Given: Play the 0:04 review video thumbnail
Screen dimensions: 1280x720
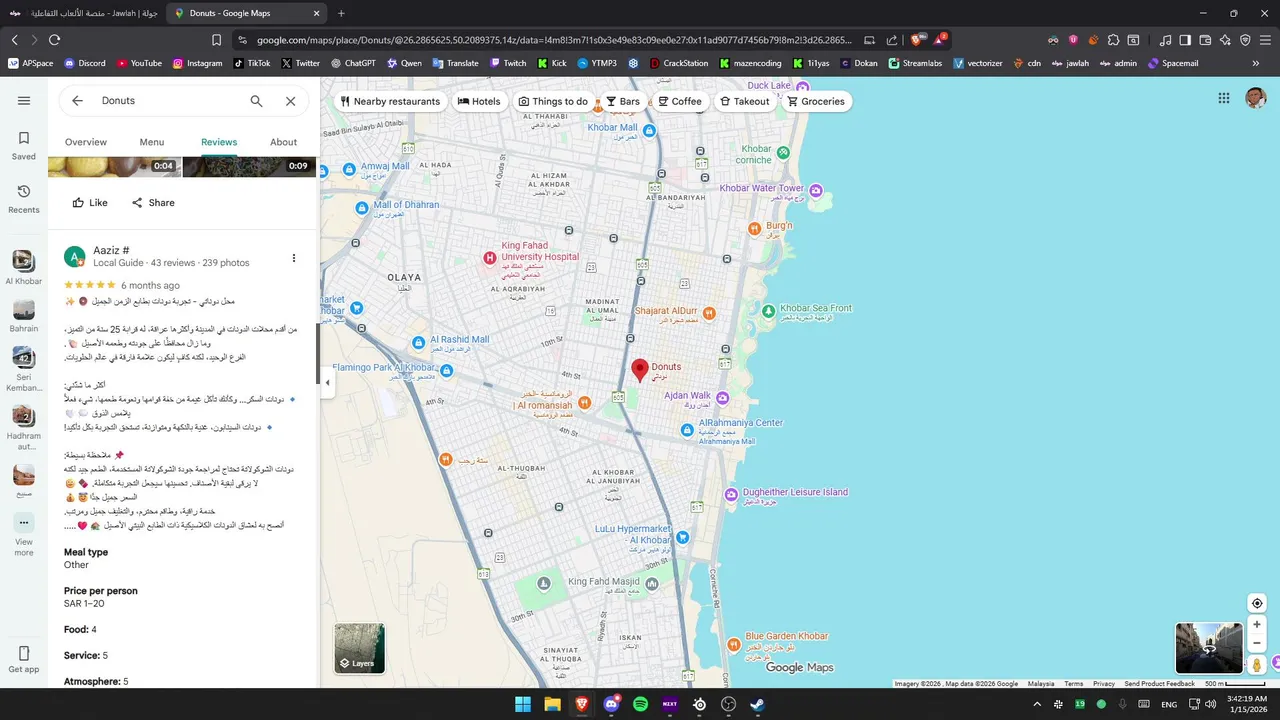Looking at the screenshot, I should click(x=115, y=167).
